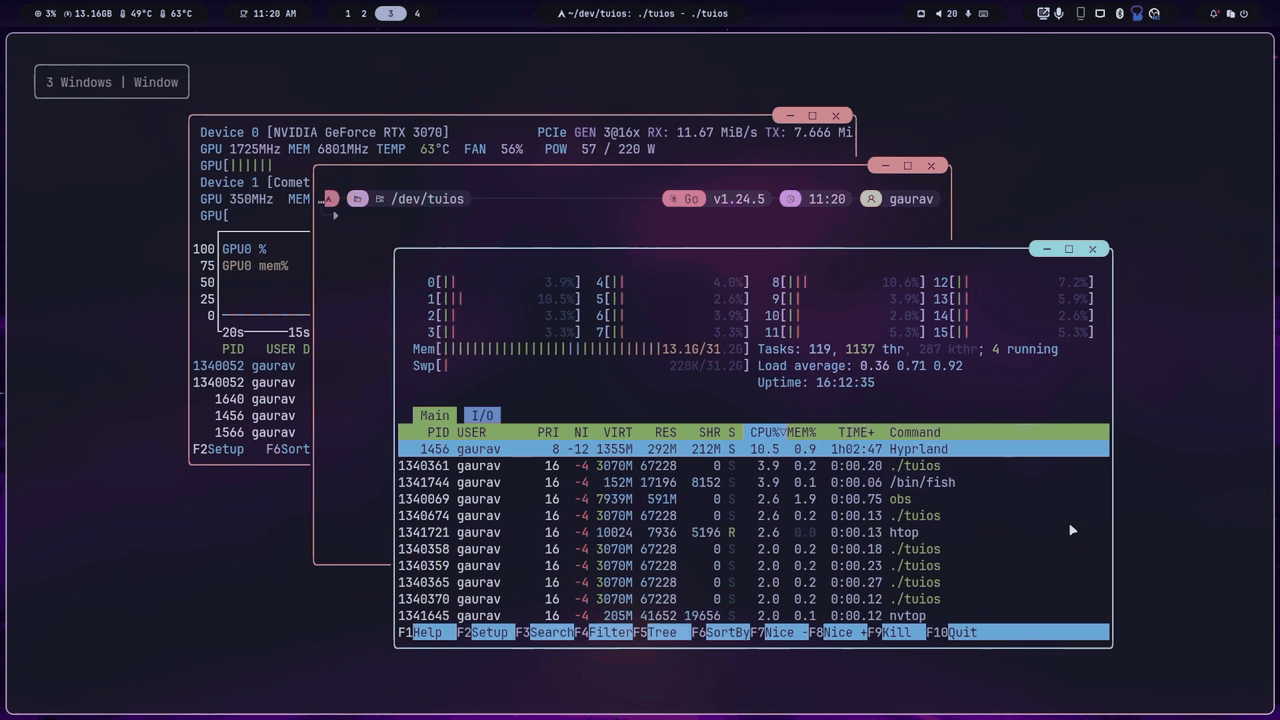Screen dimensions: 1280x720
Task: Toggle the phone connectivity icon in status bar
Action: pyautogui.click(x=1080, y=14)
